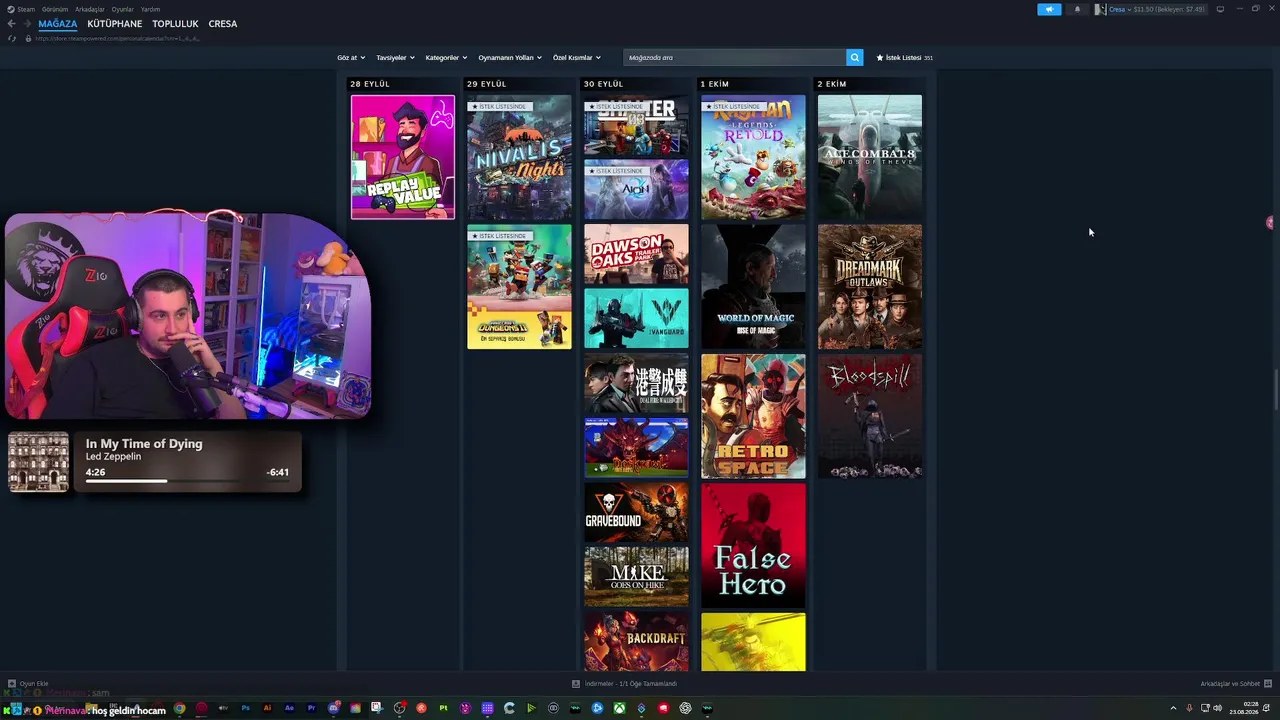Click the magnifier search button
This screenshot has width=1280, height=720.
[854, 58]
